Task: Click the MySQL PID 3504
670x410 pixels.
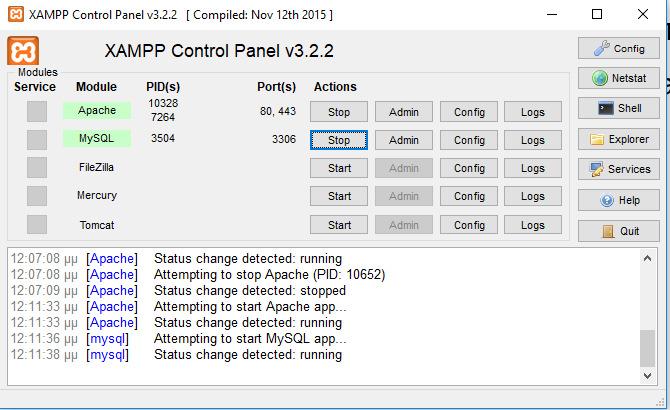Action: point(163,138)
